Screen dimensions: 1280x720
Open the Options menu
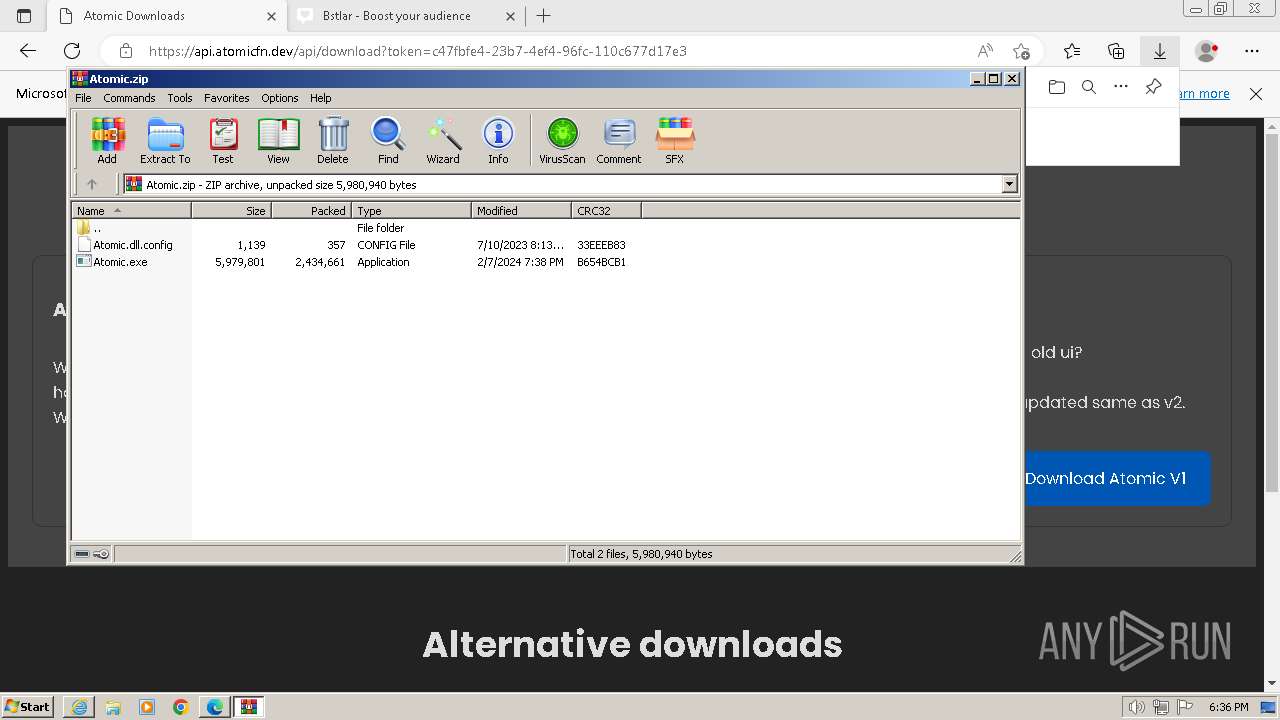tap(280, 98)
